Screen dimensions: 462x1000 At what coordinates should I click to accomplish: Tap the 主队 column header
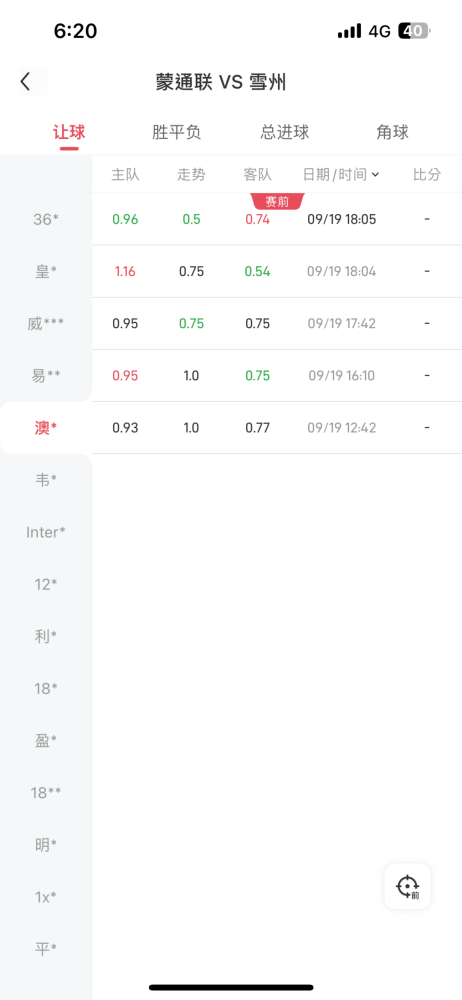[125, 174]
